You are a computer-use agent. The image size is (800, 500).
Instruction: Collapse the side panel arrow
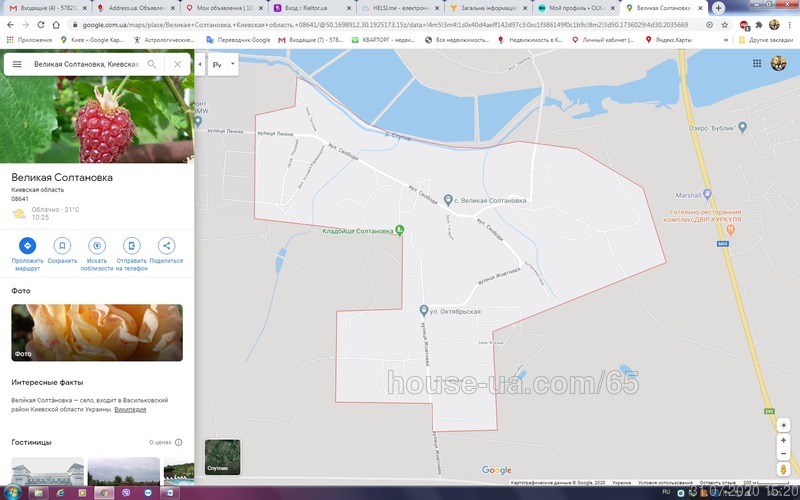tap(200, 64)
